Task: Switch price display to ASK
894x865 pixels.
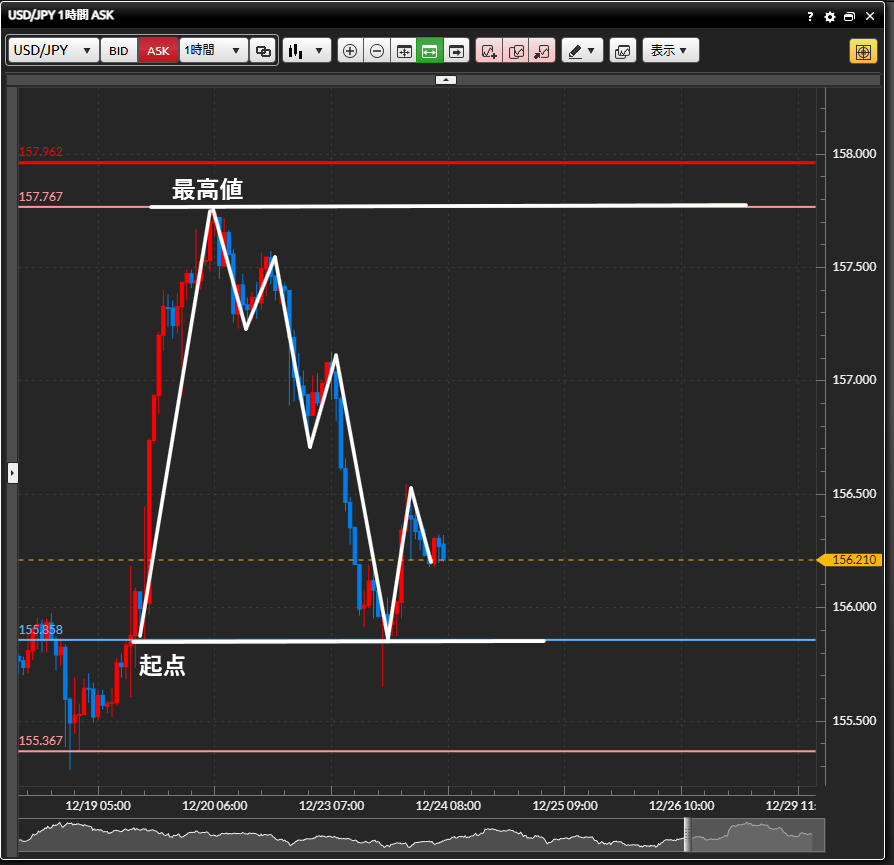Action: pyautogui.click(x=158, y=51)
